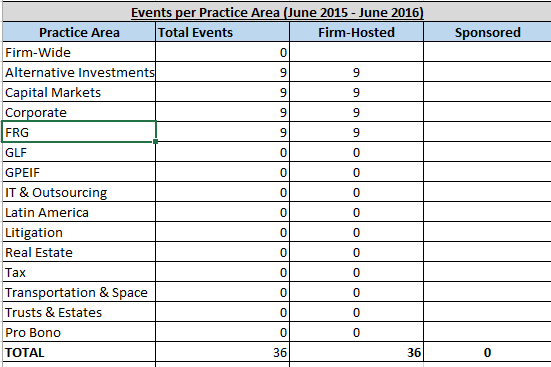Image resolution: width=551 pixels, height=367 pixels.
Task: Click the fill handle of the FRG cell
Action: coord(155,141)
